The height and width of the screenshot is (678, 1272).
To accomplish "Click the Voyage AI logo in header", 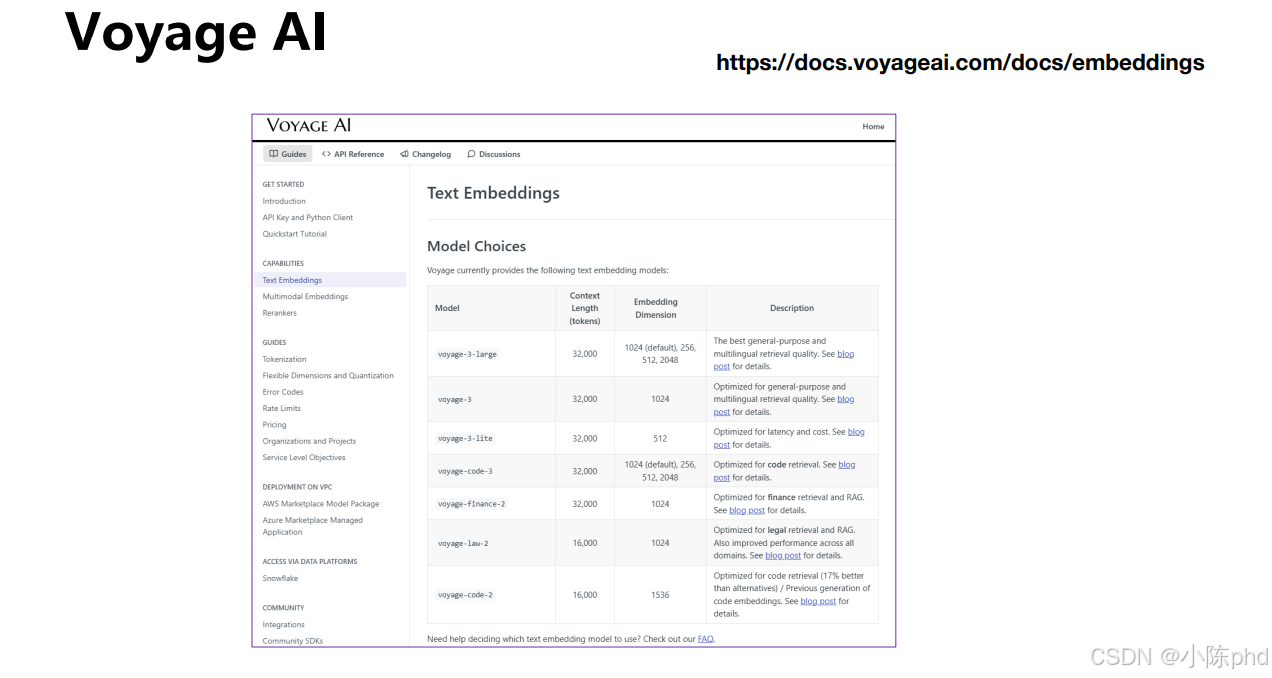I will click(309, 126).
